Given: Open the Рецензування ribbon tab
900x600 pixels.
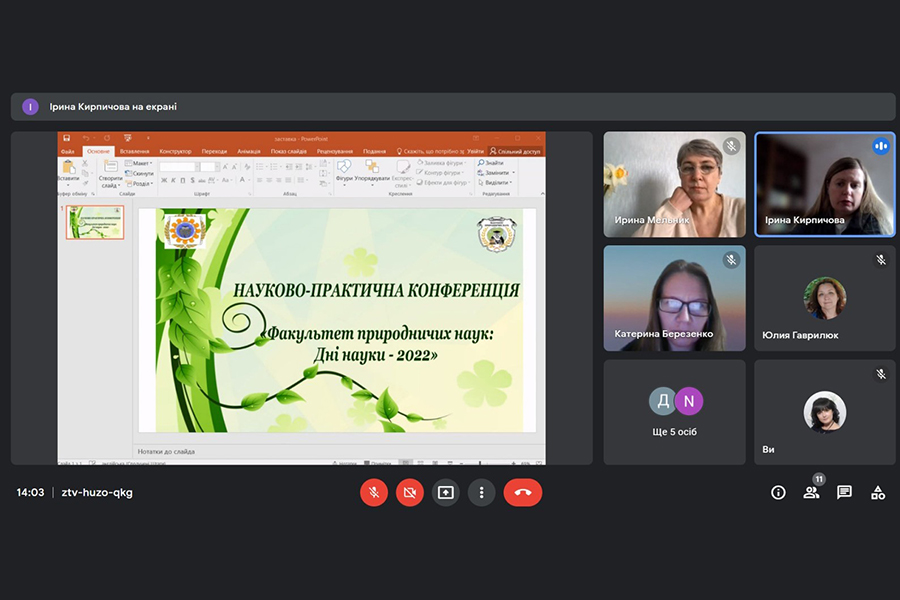Looking at the screenshot, I should (x=335, y=152).
